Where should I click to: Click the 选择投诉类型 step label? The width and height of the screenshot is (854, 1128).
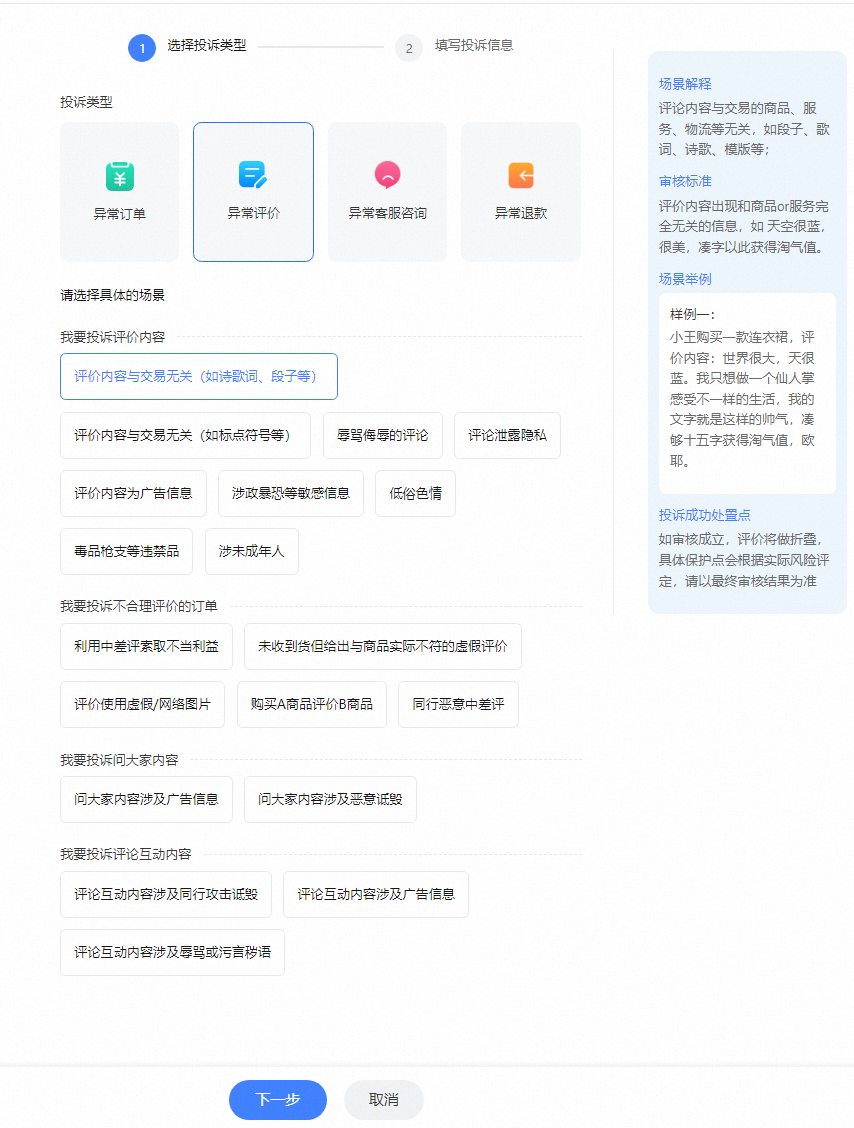(x=206, y=45)
